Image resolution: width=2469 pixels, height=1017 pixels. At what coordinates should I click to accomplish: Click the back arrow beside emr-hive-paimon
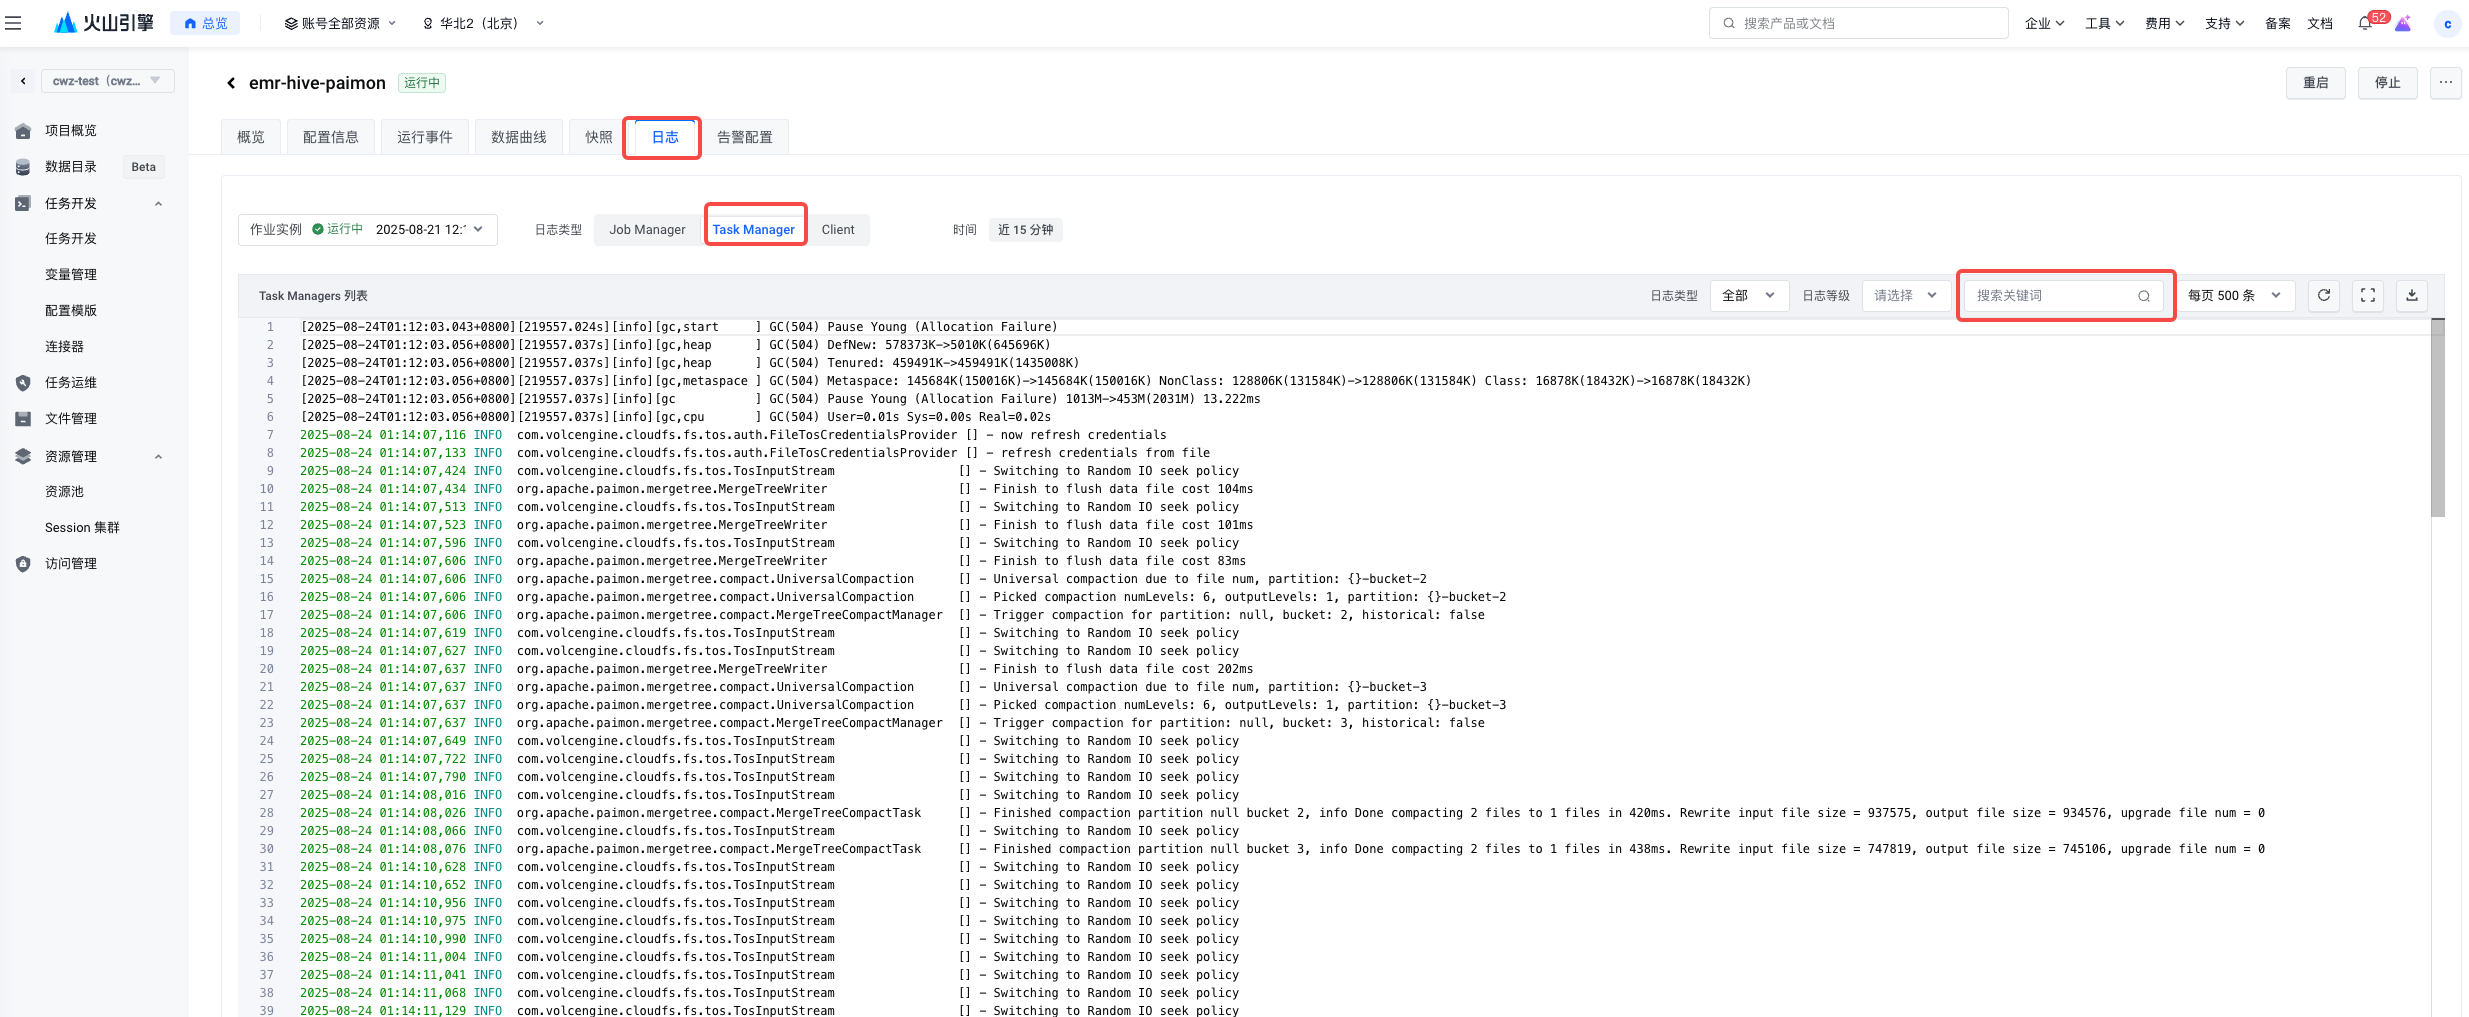[x=231, y=83]
